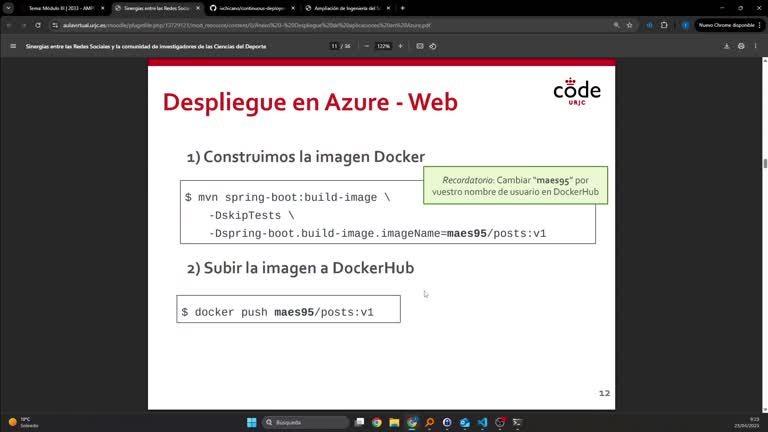Open the weather widget on the taskbar
768x432 pixels.
pos(24,422)
